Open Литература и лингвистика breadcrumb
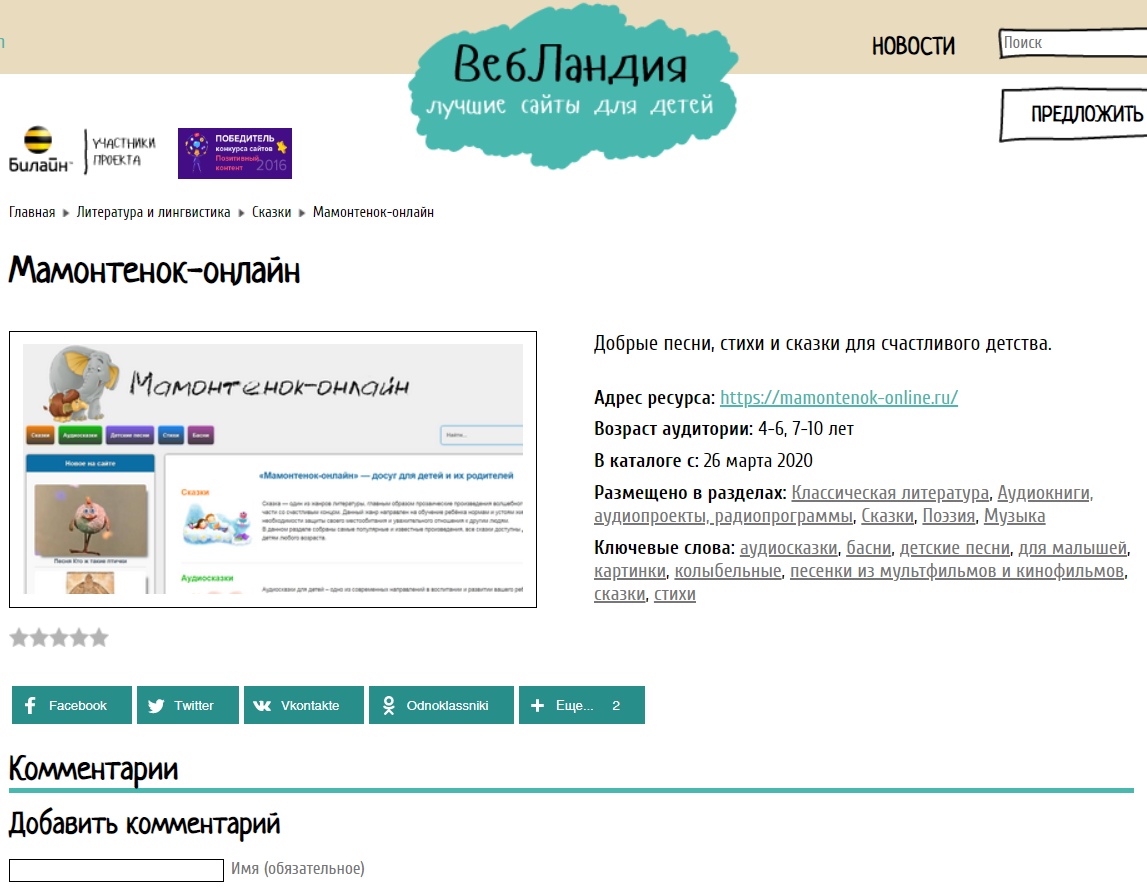 153,212
